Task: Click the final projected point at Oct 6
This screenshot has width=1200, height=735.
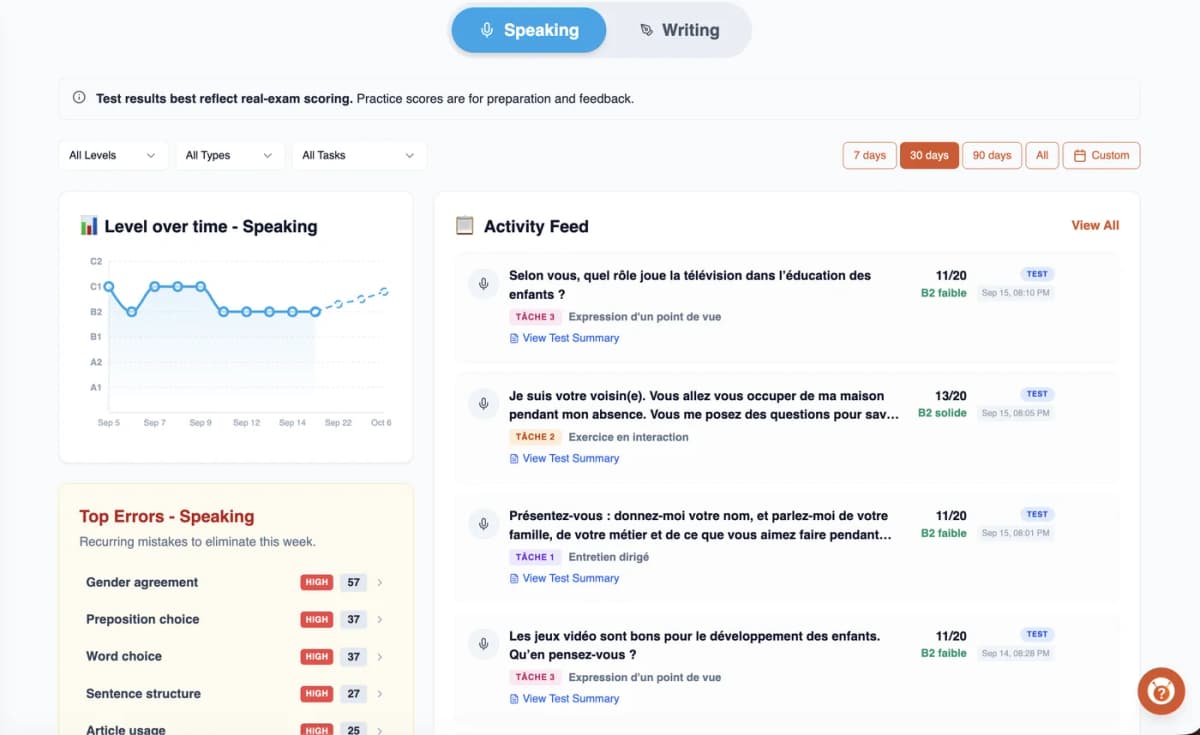Action: click(384, 292)
